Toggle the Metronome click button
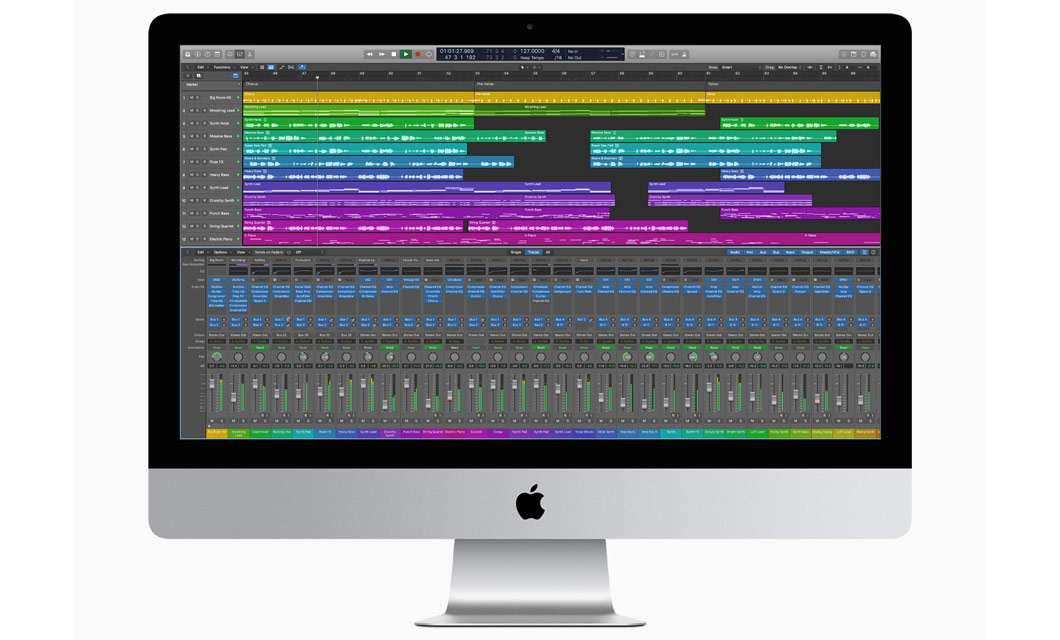Image resolution: width=1060 pixels, height=640 pixels. [684, 54]
